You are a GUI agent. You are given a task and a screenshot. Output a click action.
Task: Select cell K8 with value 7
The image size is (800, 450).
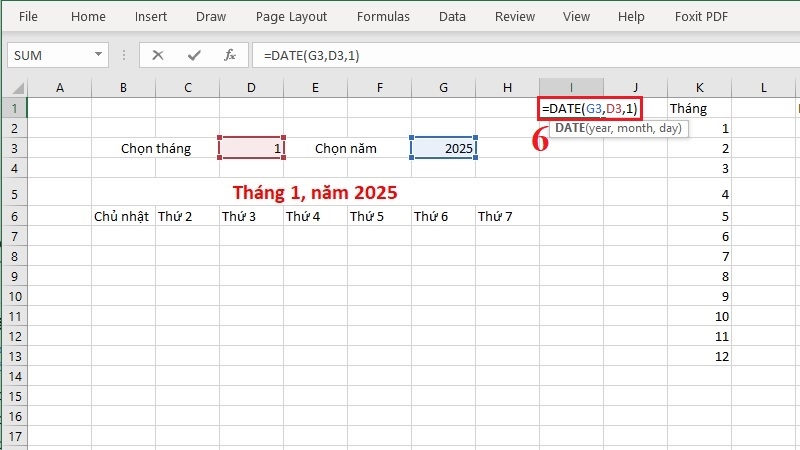tap(699, 256)
